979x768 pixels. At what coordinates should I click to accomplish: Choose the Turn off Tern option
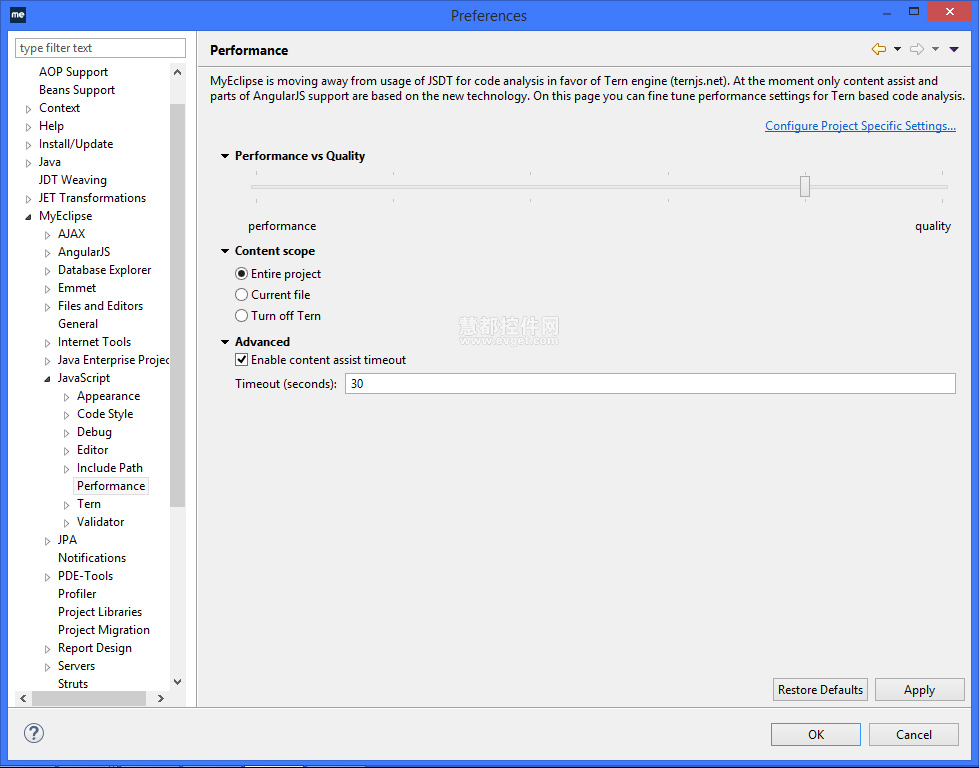click(242, 316)
